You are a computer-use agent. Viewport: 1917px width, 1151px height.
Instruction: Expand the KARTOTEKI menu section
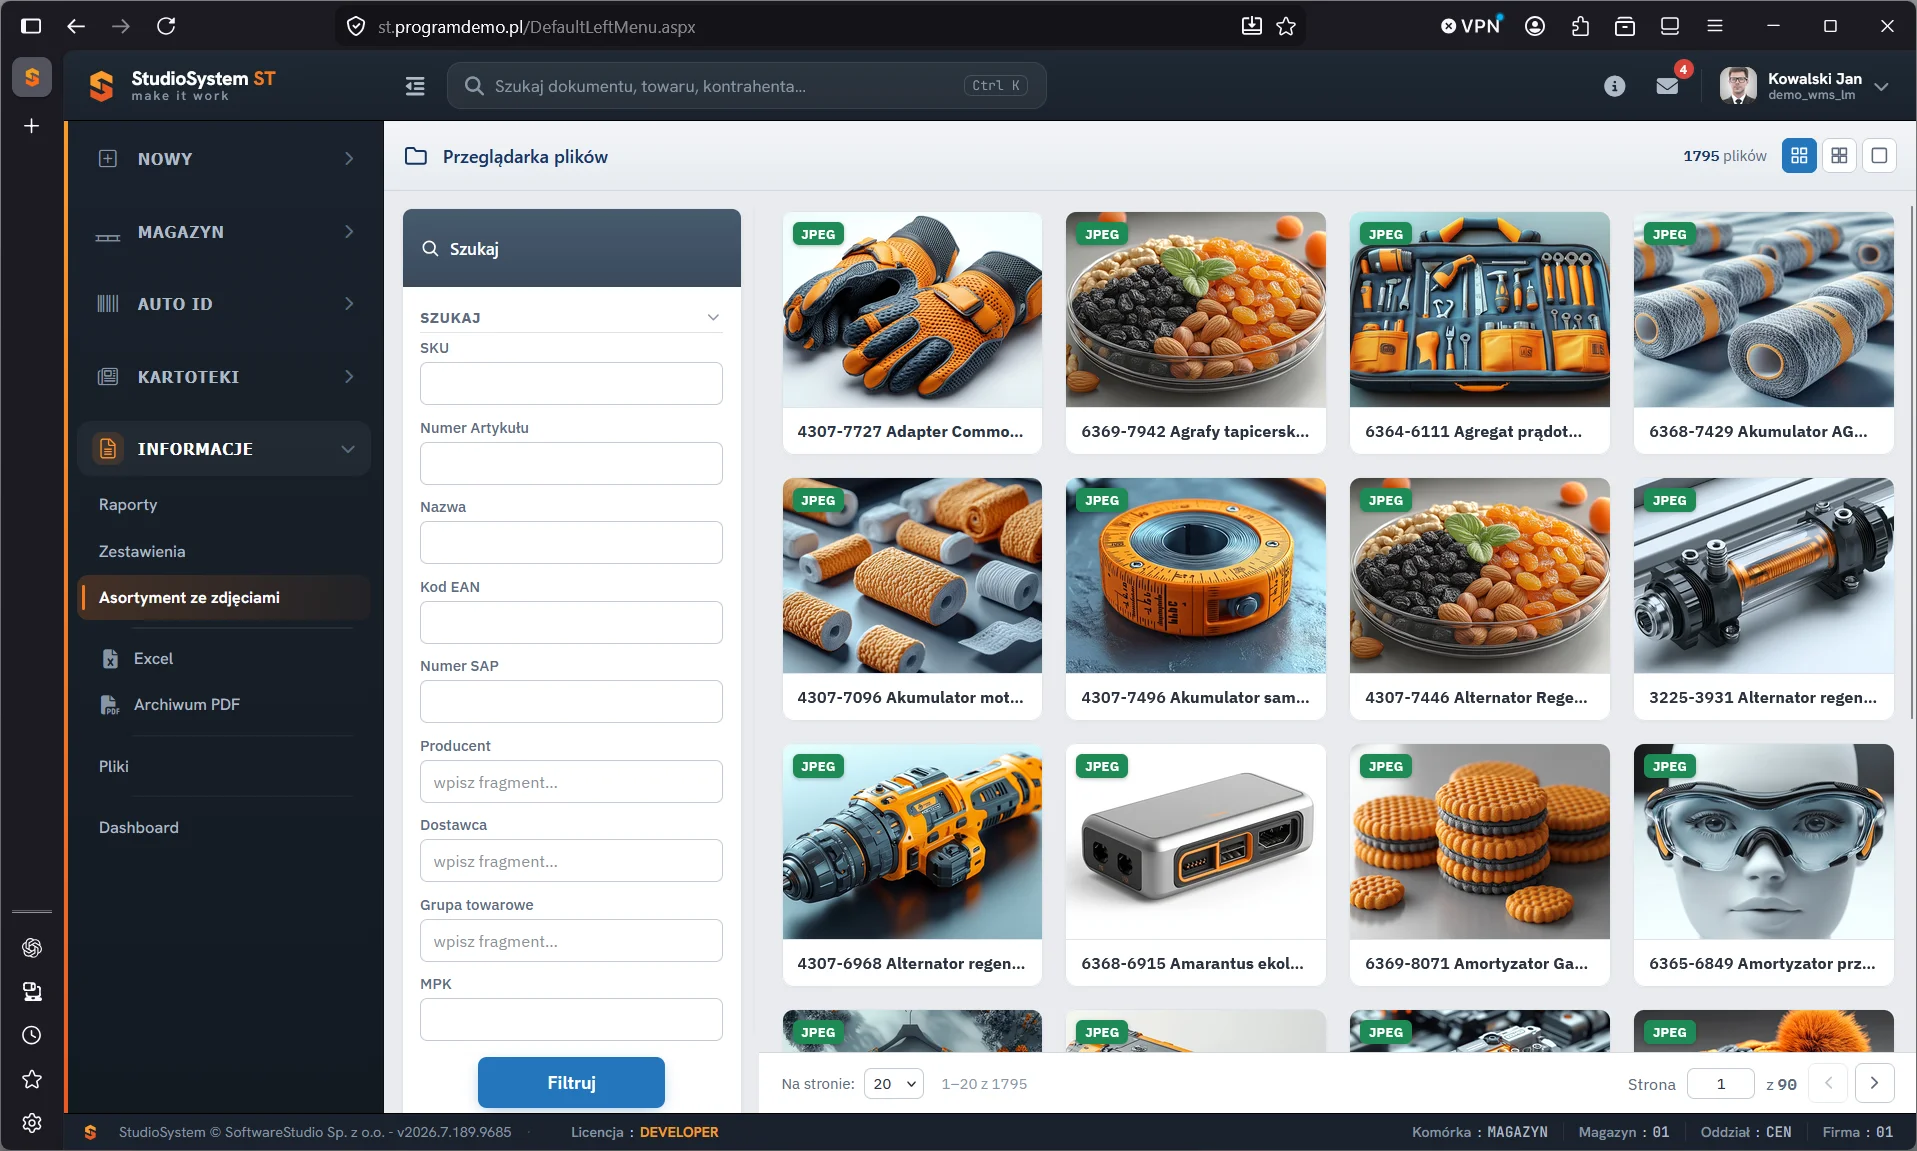pos(224,376)
